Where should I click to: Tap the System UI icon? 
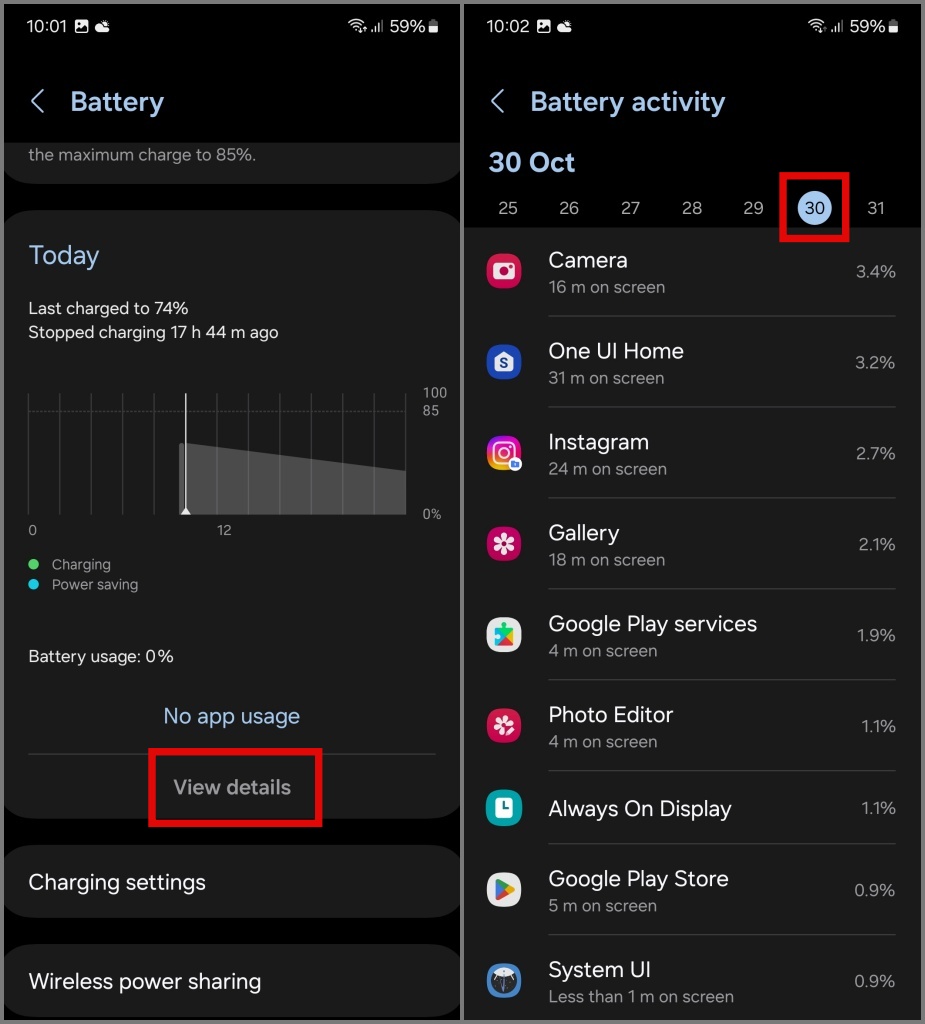pos(504,980)
